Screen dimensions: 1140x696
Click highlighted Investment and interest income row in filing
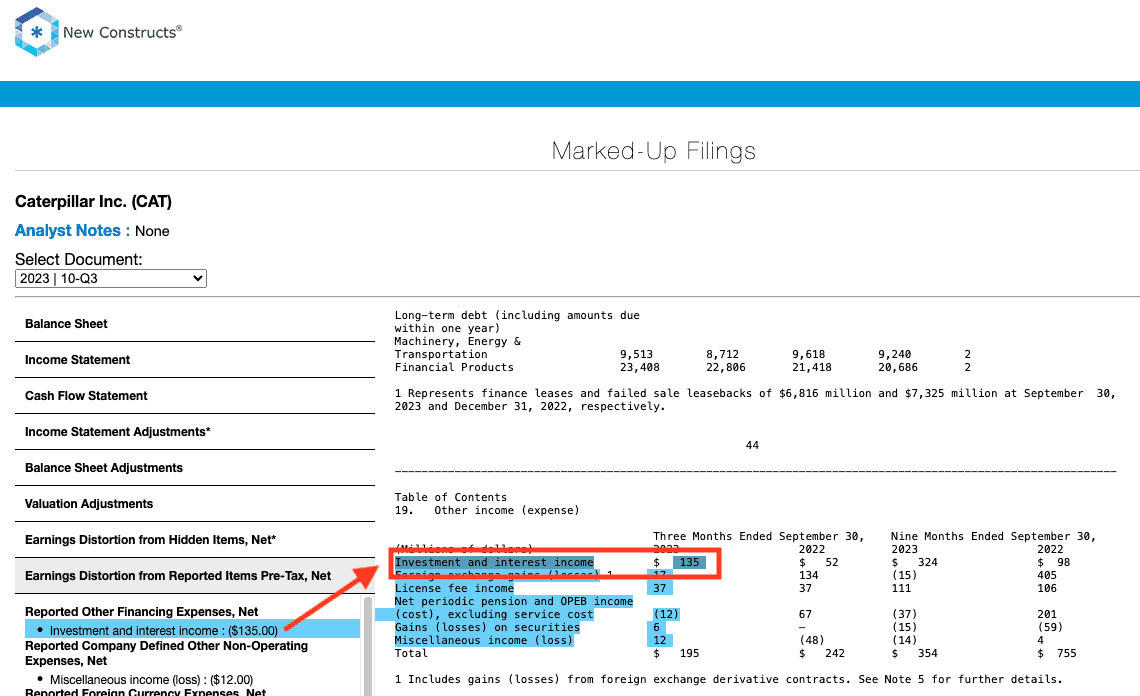coord(494,562)
